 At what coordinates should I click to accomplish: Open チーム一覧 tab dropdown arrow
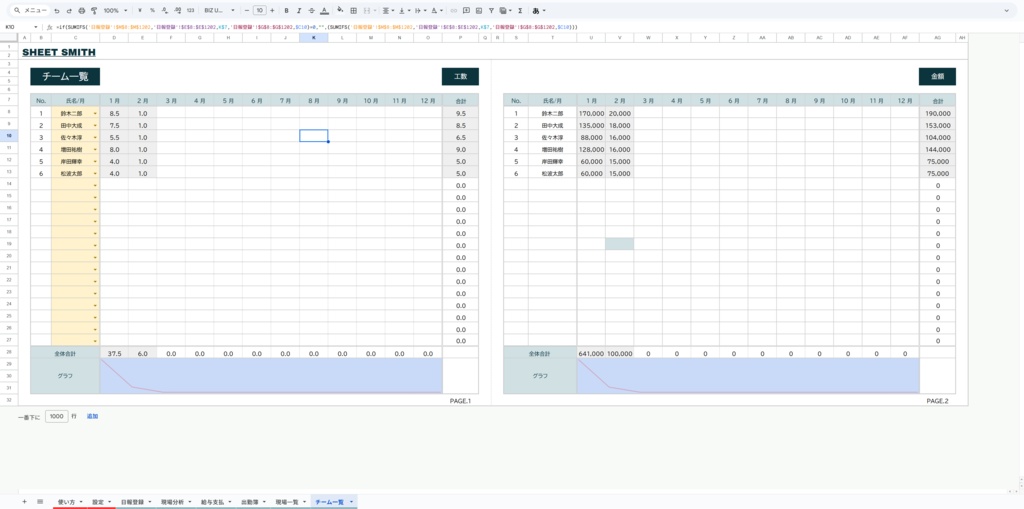(351, 502)
